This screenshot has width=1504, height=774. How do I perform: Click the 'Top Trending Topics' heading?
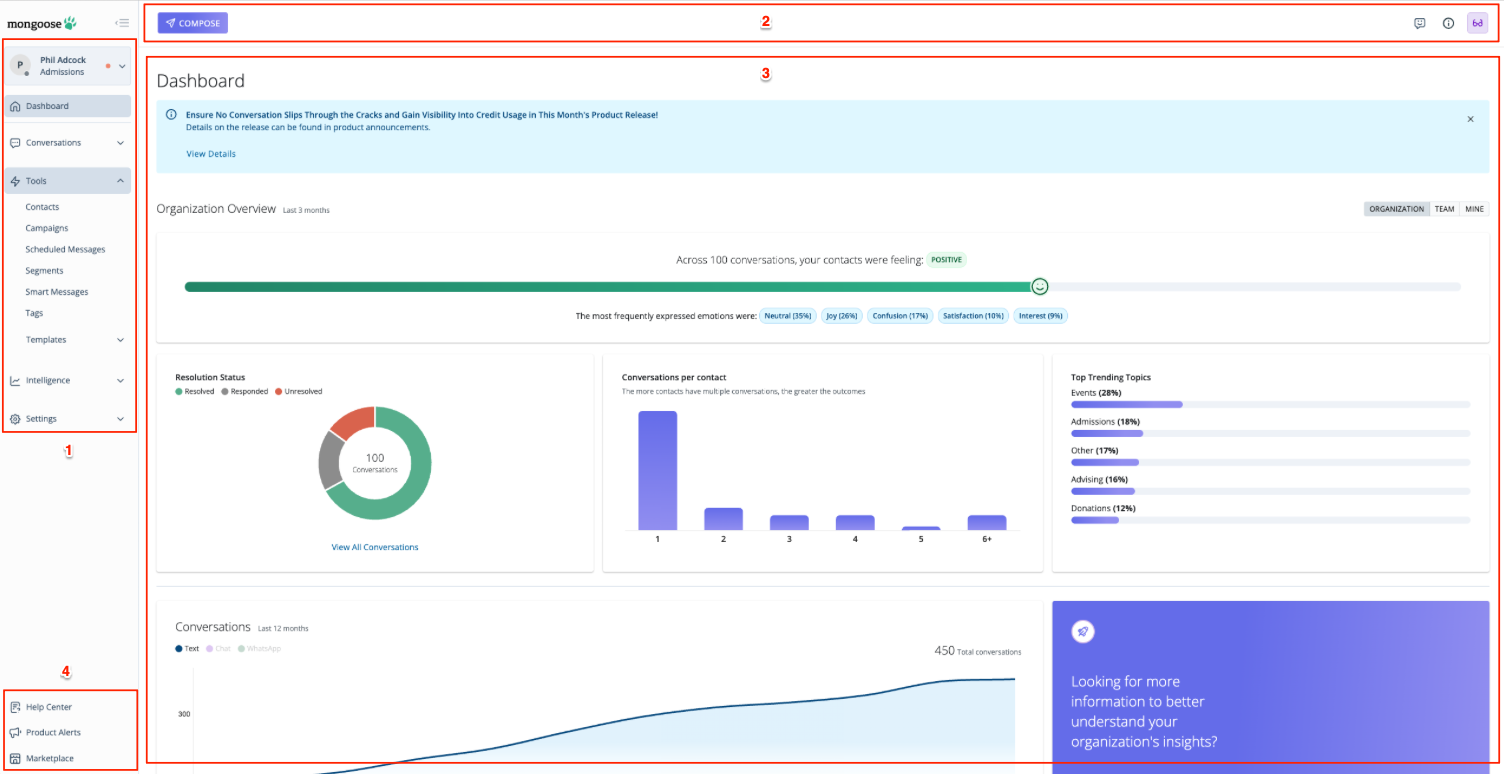pyautogui.click(x=1111, y=377)
